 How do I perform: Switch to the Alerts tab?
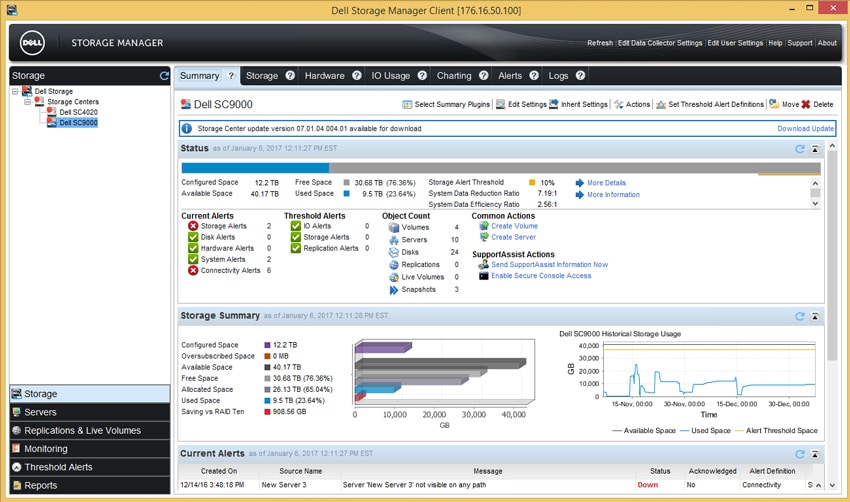[510, 76]
